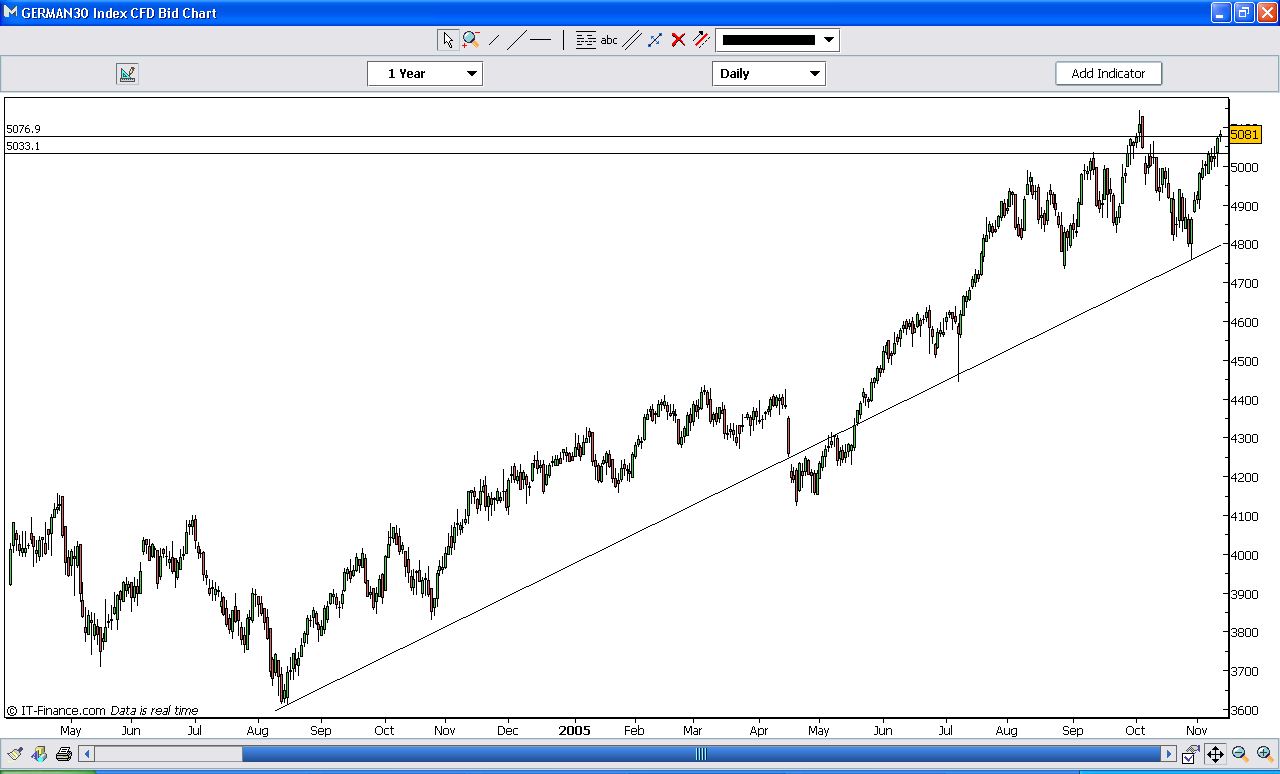
Task: Click the IT-Finance.com copyright text
Action: click(56, 711)
